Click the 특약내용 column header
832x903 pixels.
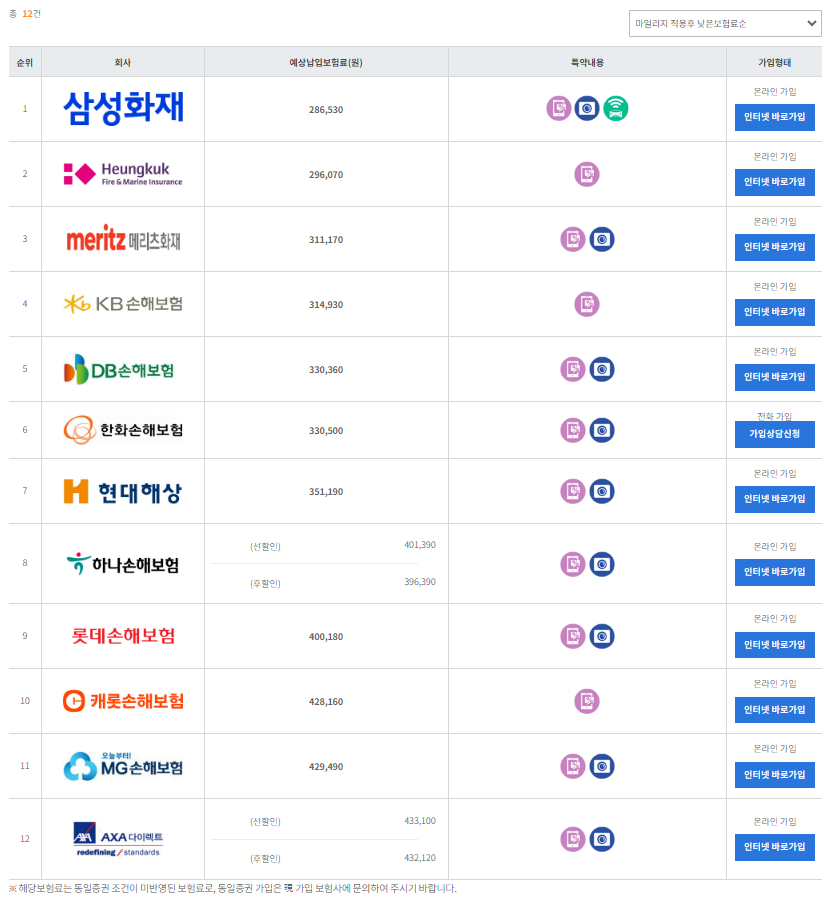coord(587,62)
